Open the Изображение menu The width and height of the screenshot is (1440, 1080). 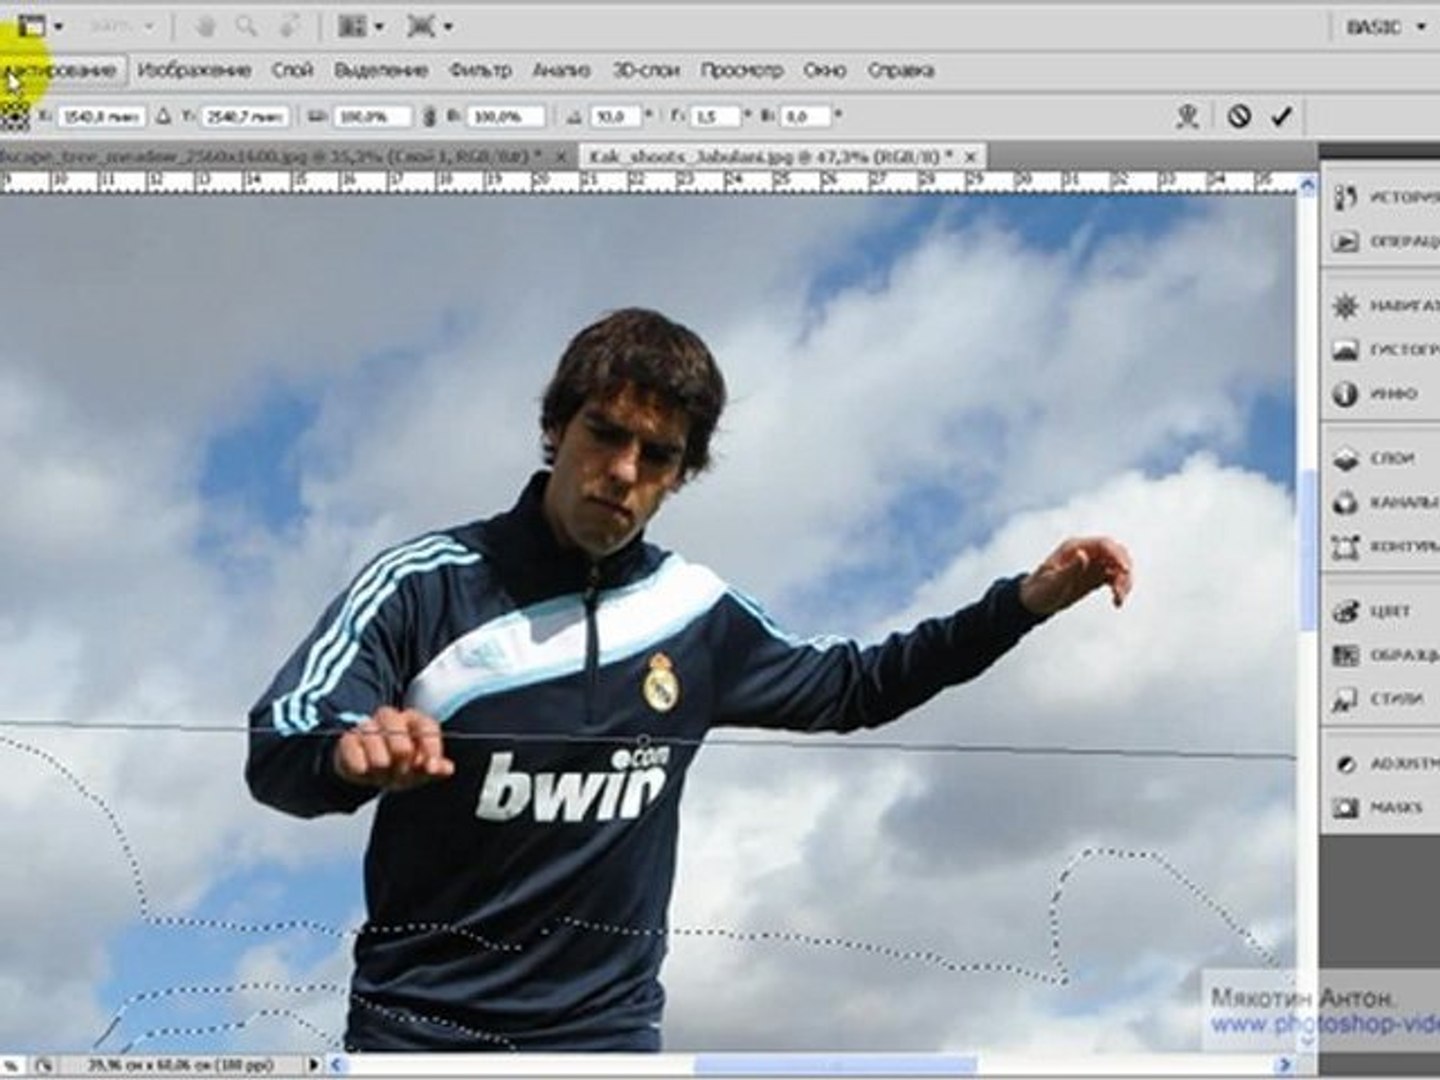pyautogui.click(x=194, y=70)
